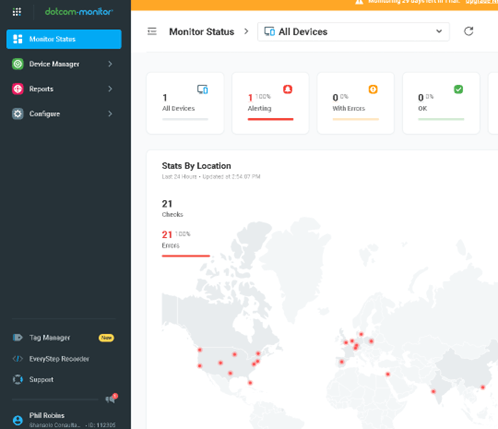Viewport: 498px width, 429px height.
Task: Select the Alerting stat card
Action: coord(270,103)
